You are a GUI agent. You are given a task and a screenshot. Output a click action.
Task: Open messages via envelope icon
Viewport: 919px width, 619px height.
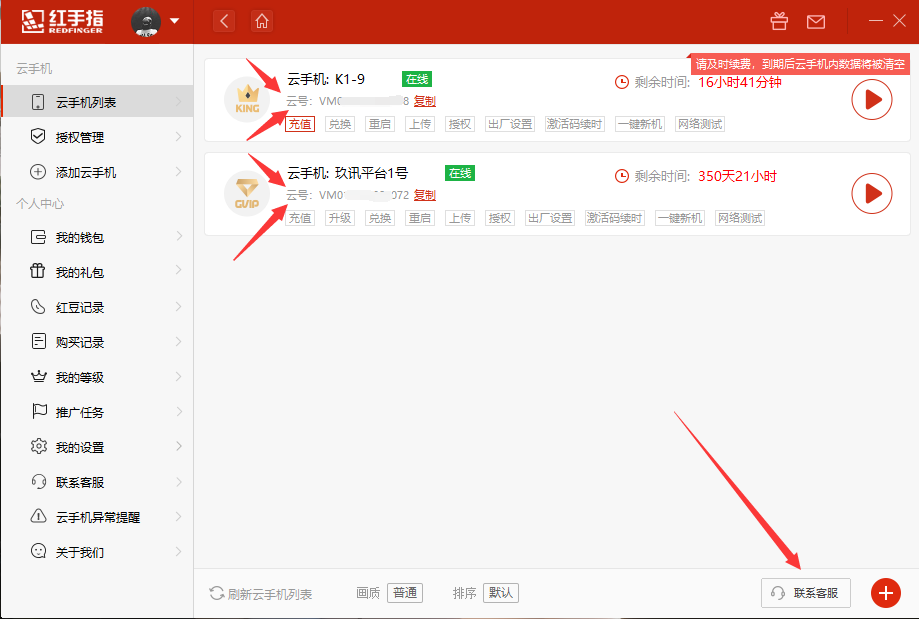point(816,21)
